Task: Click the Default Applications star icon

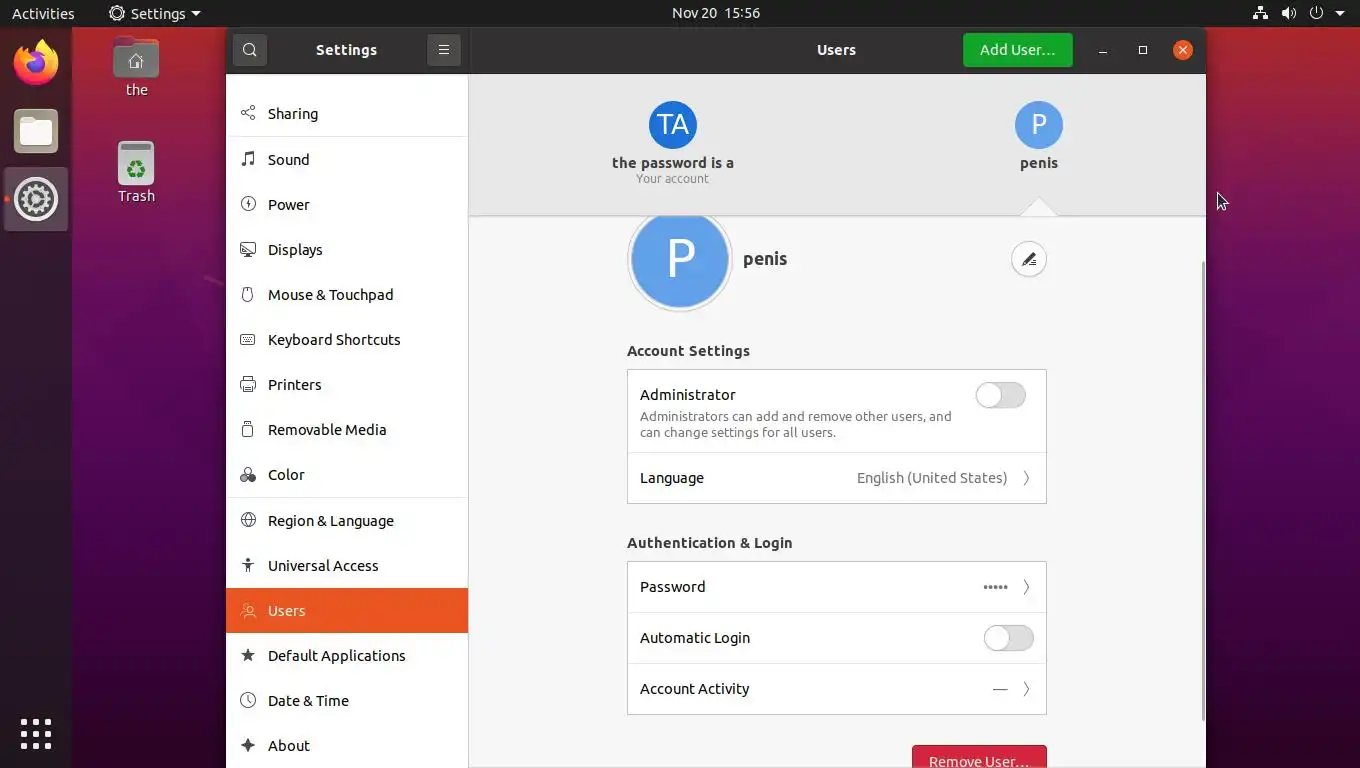Action: click(x=248, y=655)
